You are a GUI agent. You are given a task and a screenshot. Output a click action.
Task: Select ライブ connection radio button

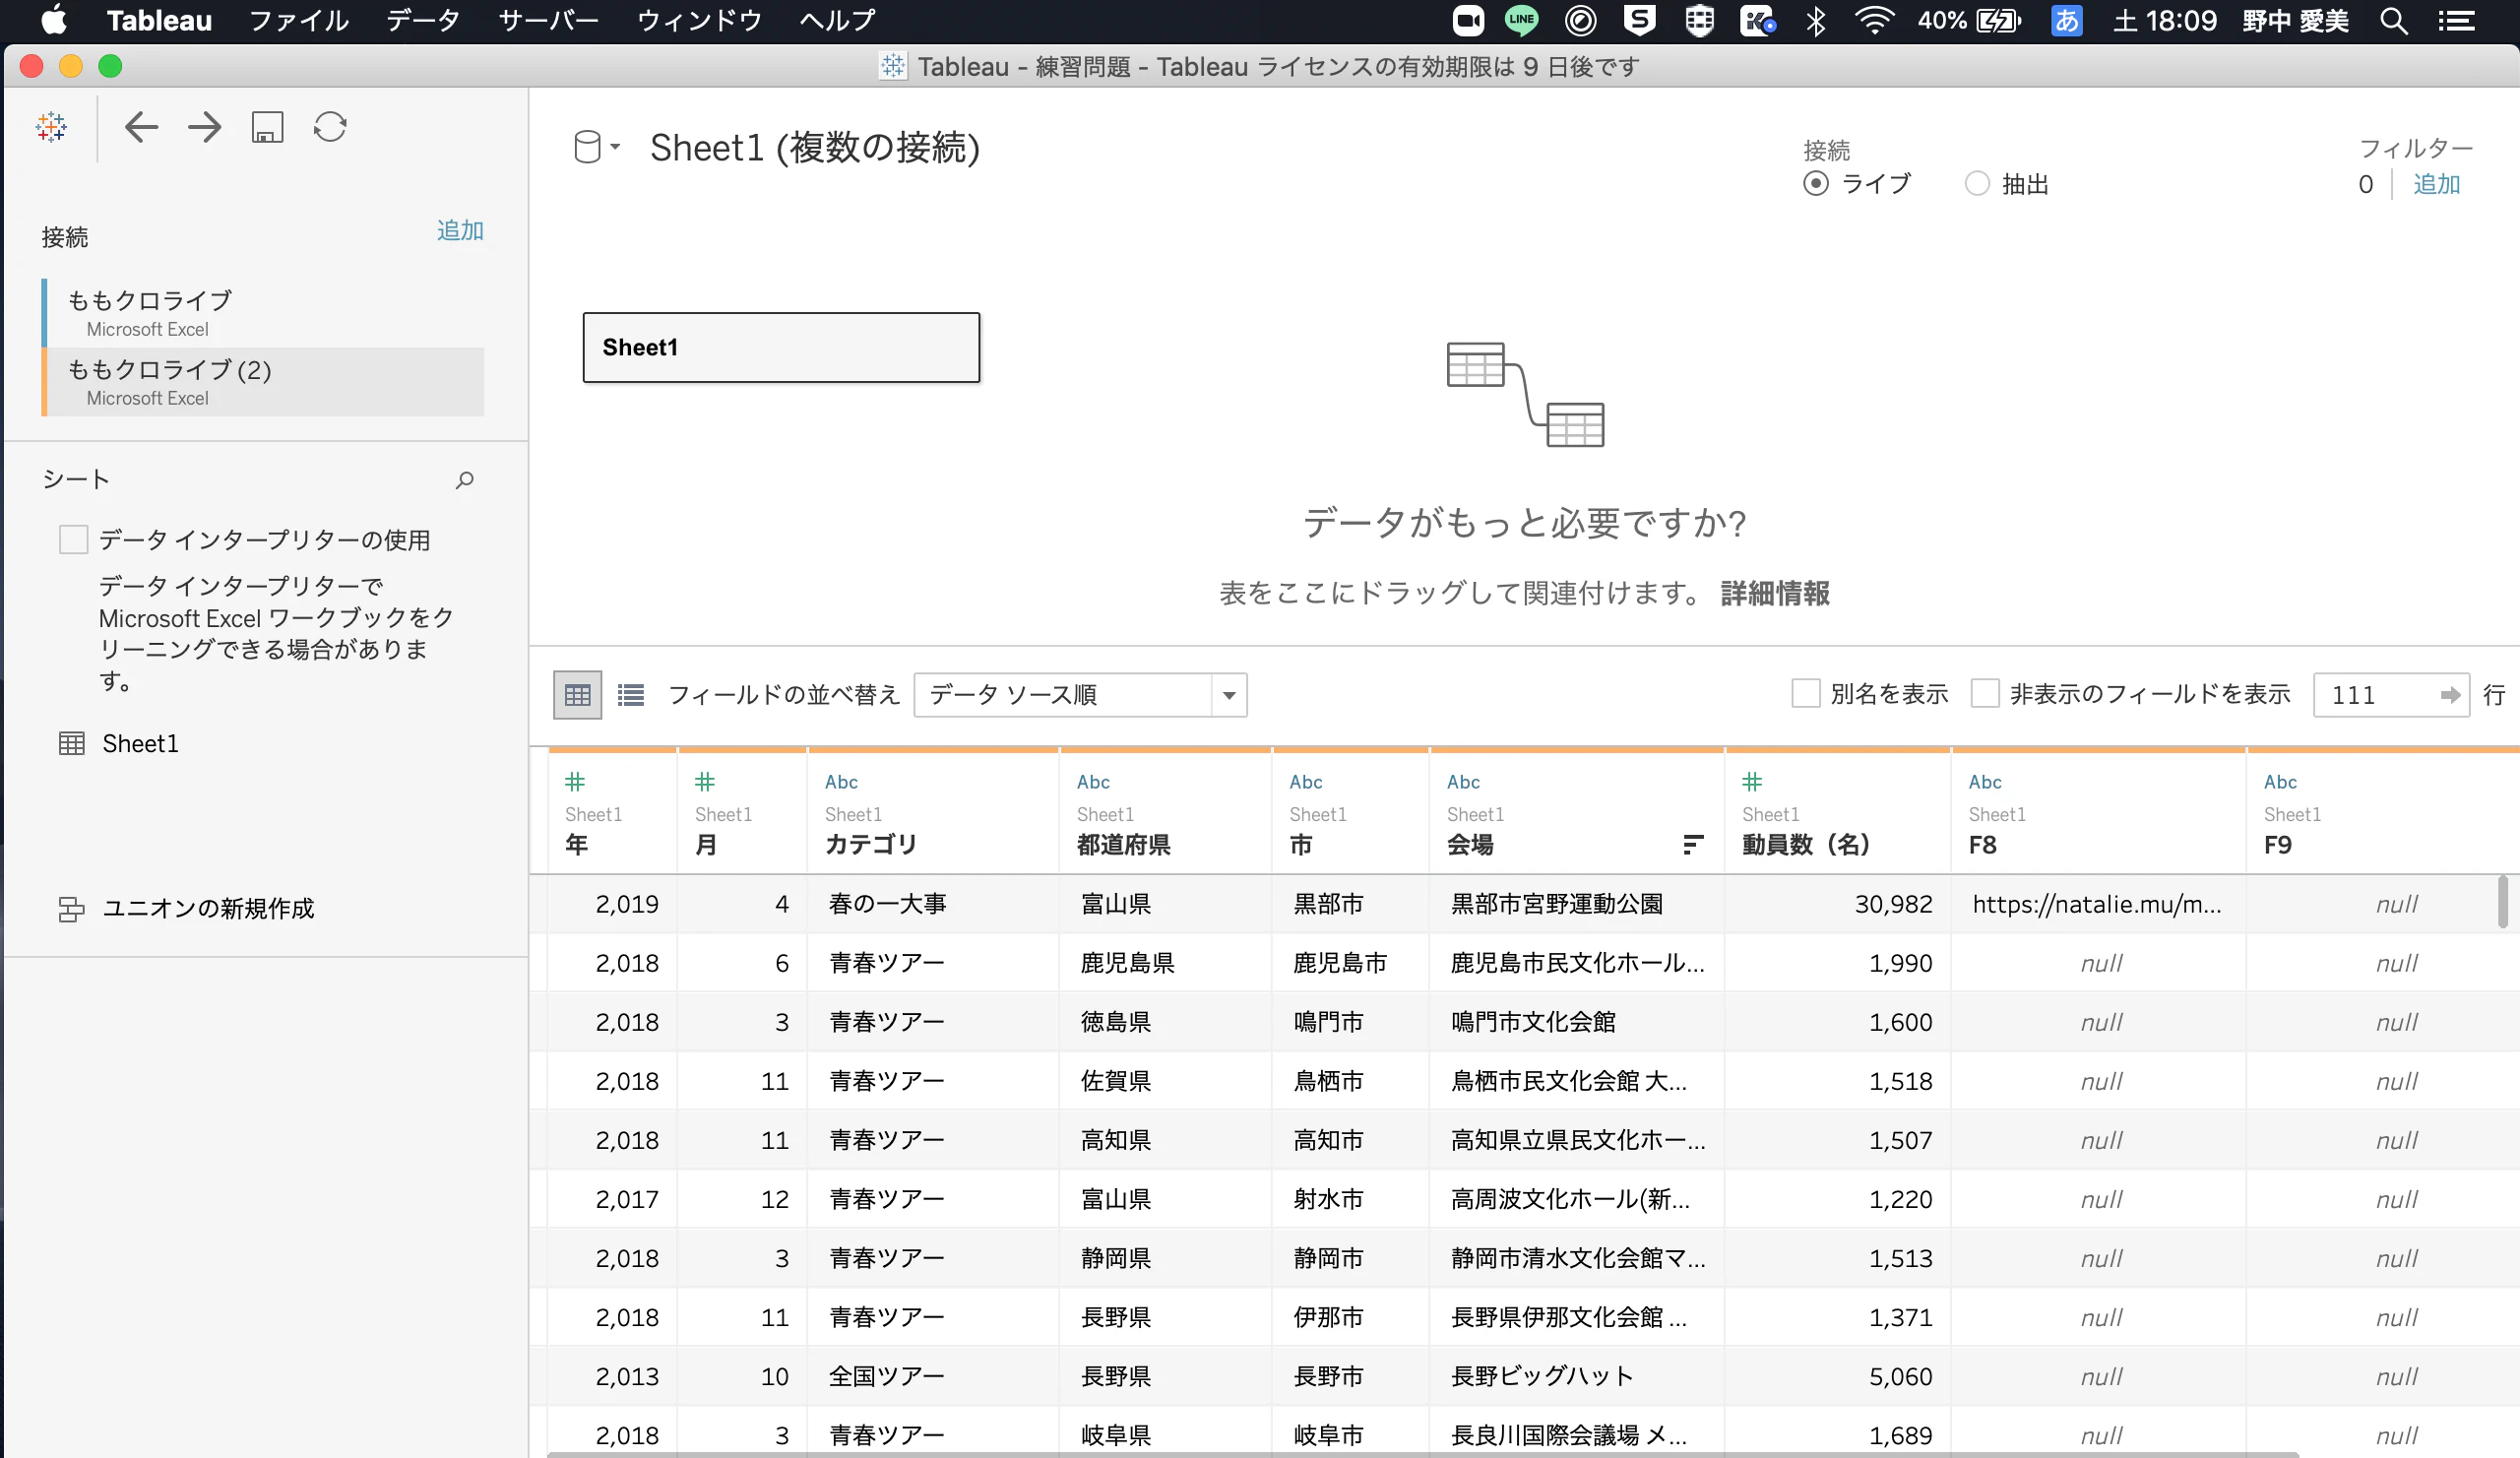pos(1816,184)
